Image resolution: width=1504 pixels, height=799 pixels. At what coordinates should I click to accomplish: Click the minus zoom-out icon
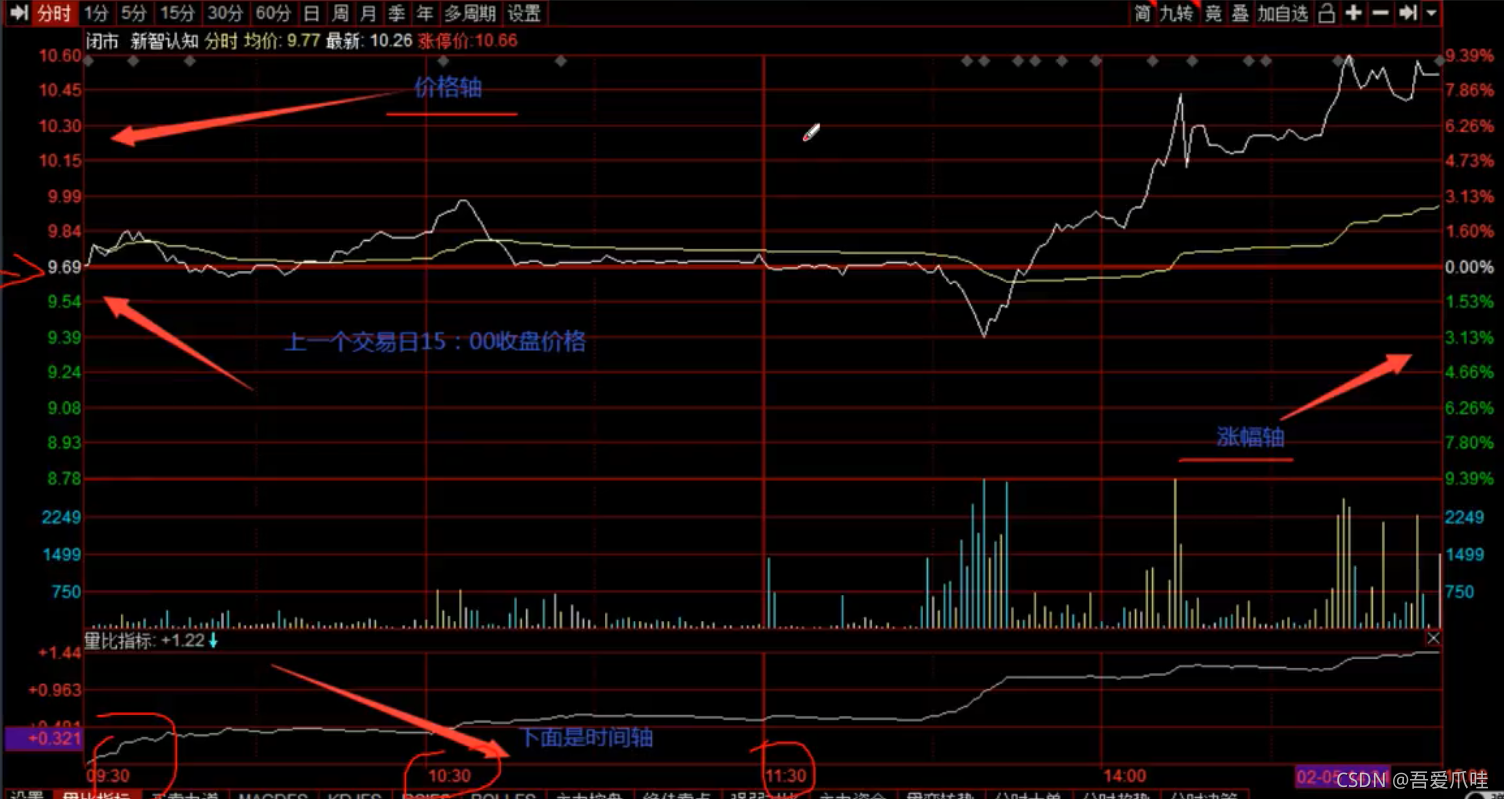tap(1381, 13)
